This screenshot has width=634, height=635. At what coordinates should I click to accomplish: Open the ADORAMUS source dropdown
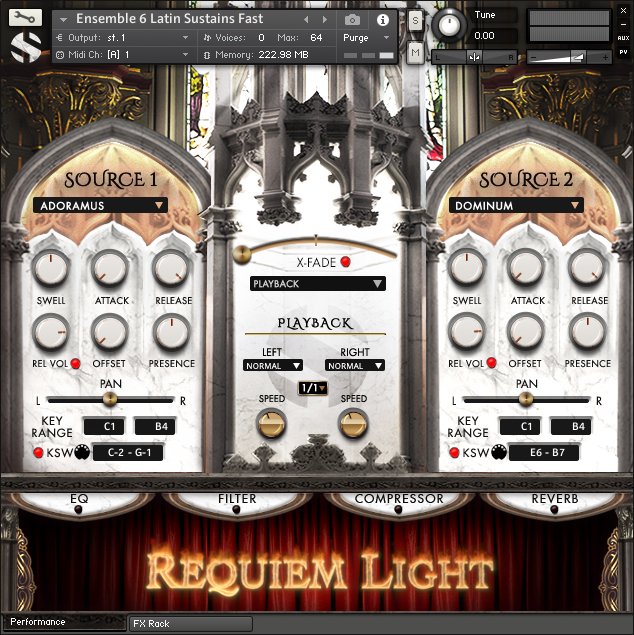click(100, 206)
